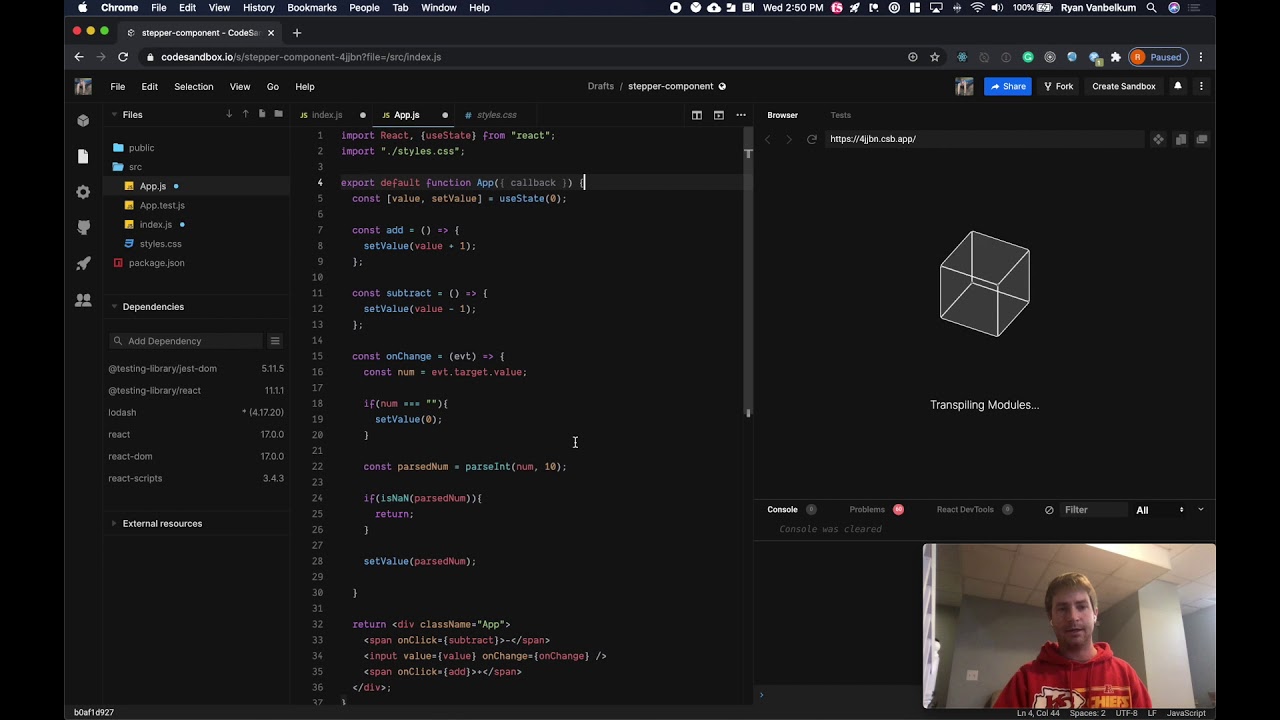The image size is (1280, 720).
Task: Open the Deployment rocket icon
Action: (x=83, y=264)
